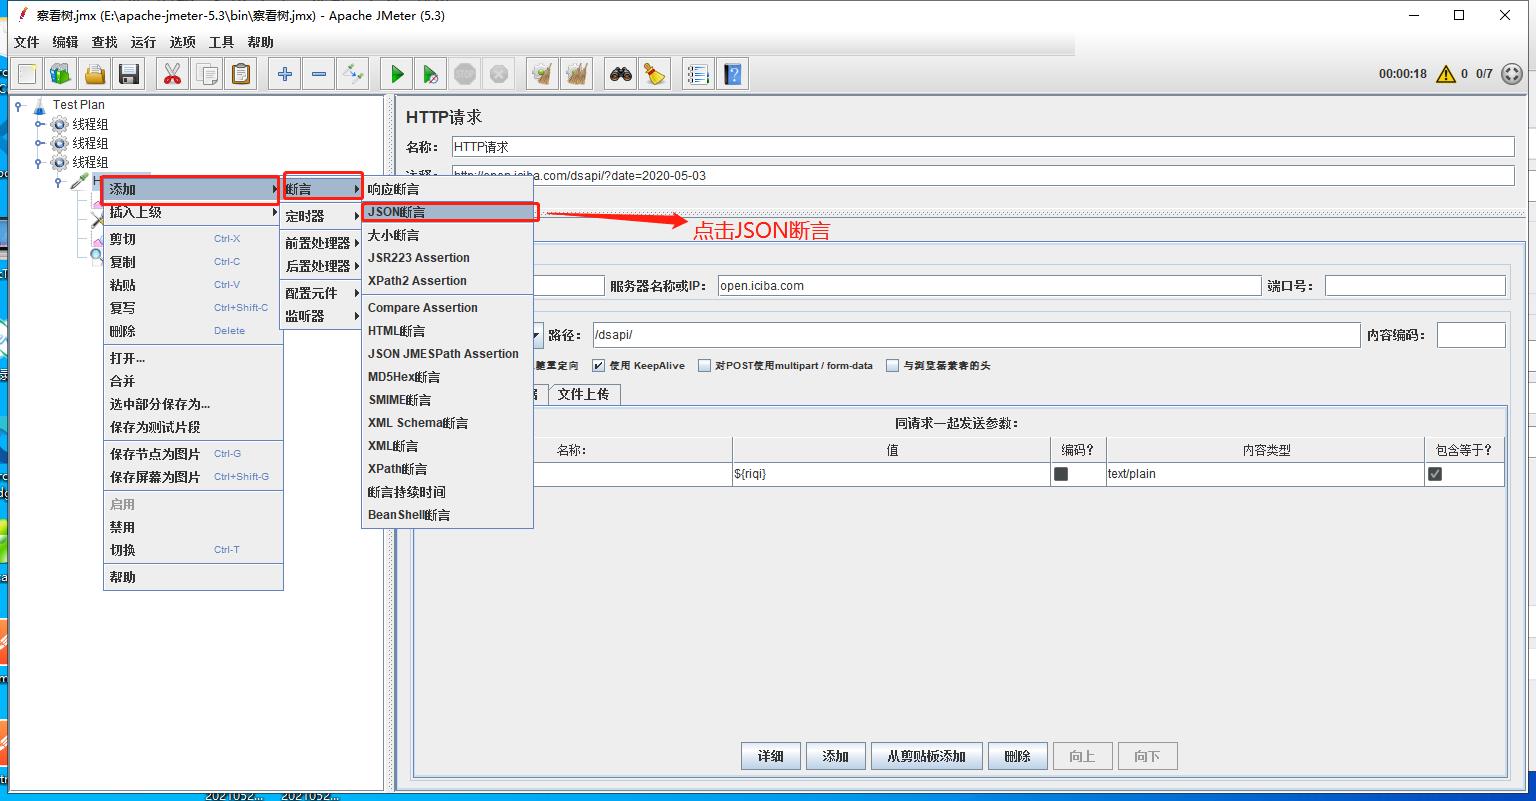Click the Expand All plus icon
The height and width of the screenshot is (801, 1536).
coord(285,74)
